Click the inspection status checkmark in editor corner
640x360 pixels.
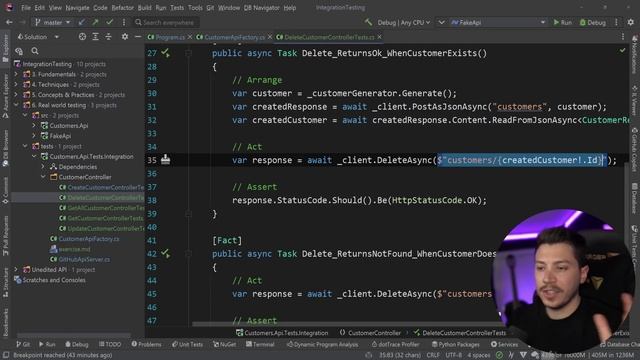point(622,50)
